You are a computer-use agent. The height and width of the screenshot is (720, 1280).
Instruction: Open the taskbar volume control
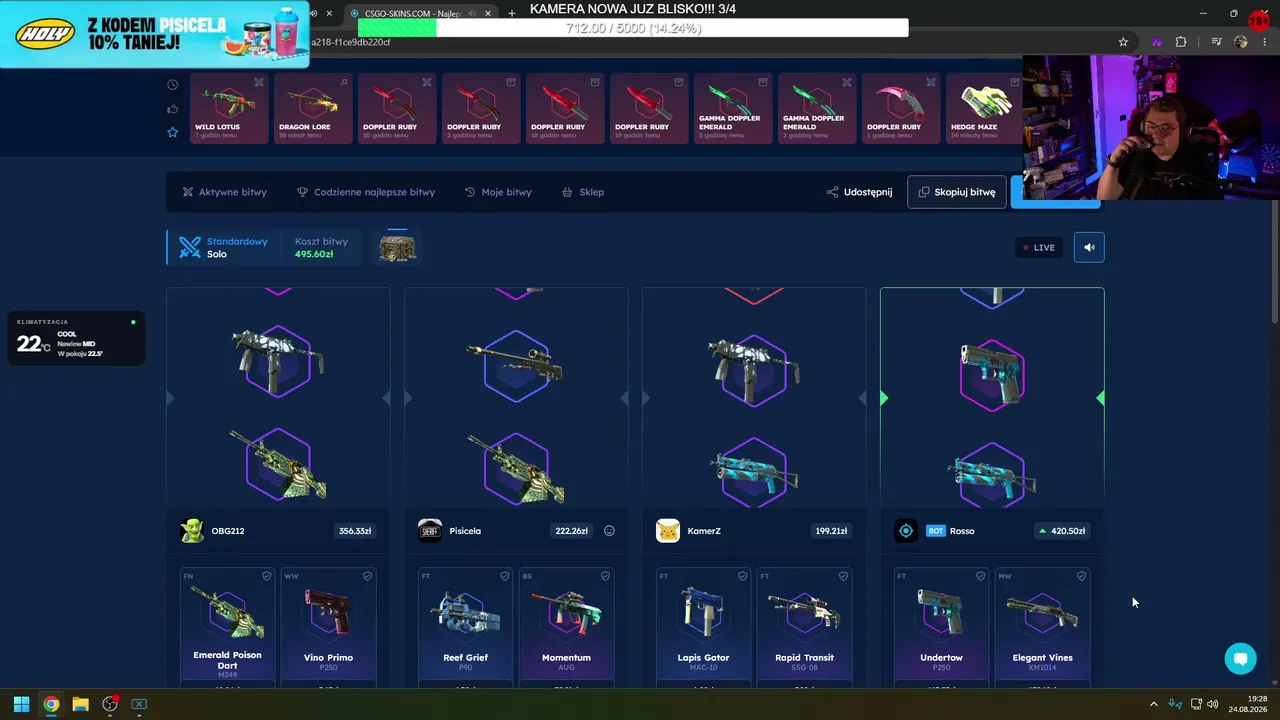tap(1212, 704)
